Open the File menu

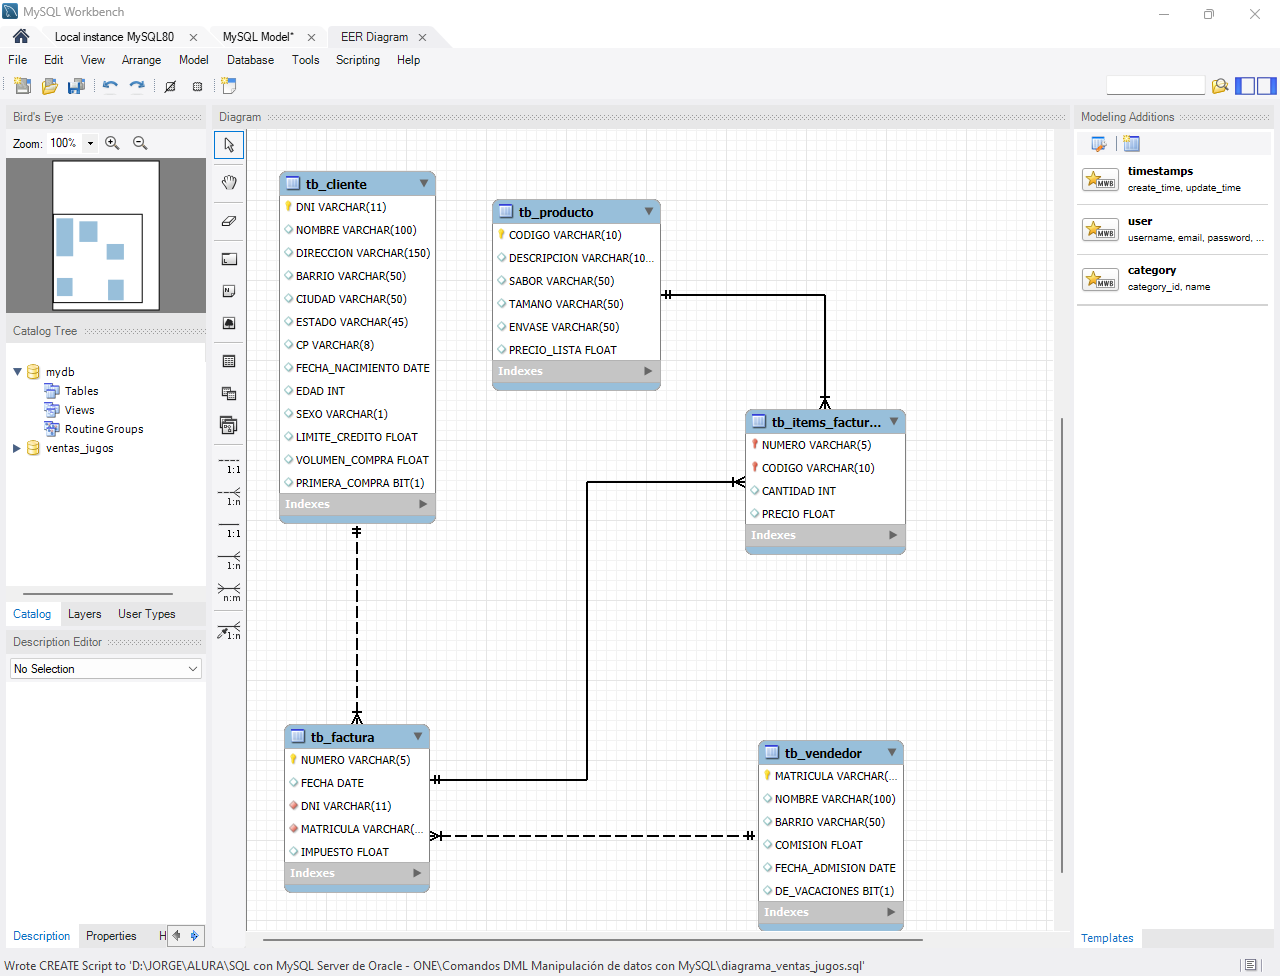pyautogui.click(x=18, y=60)
